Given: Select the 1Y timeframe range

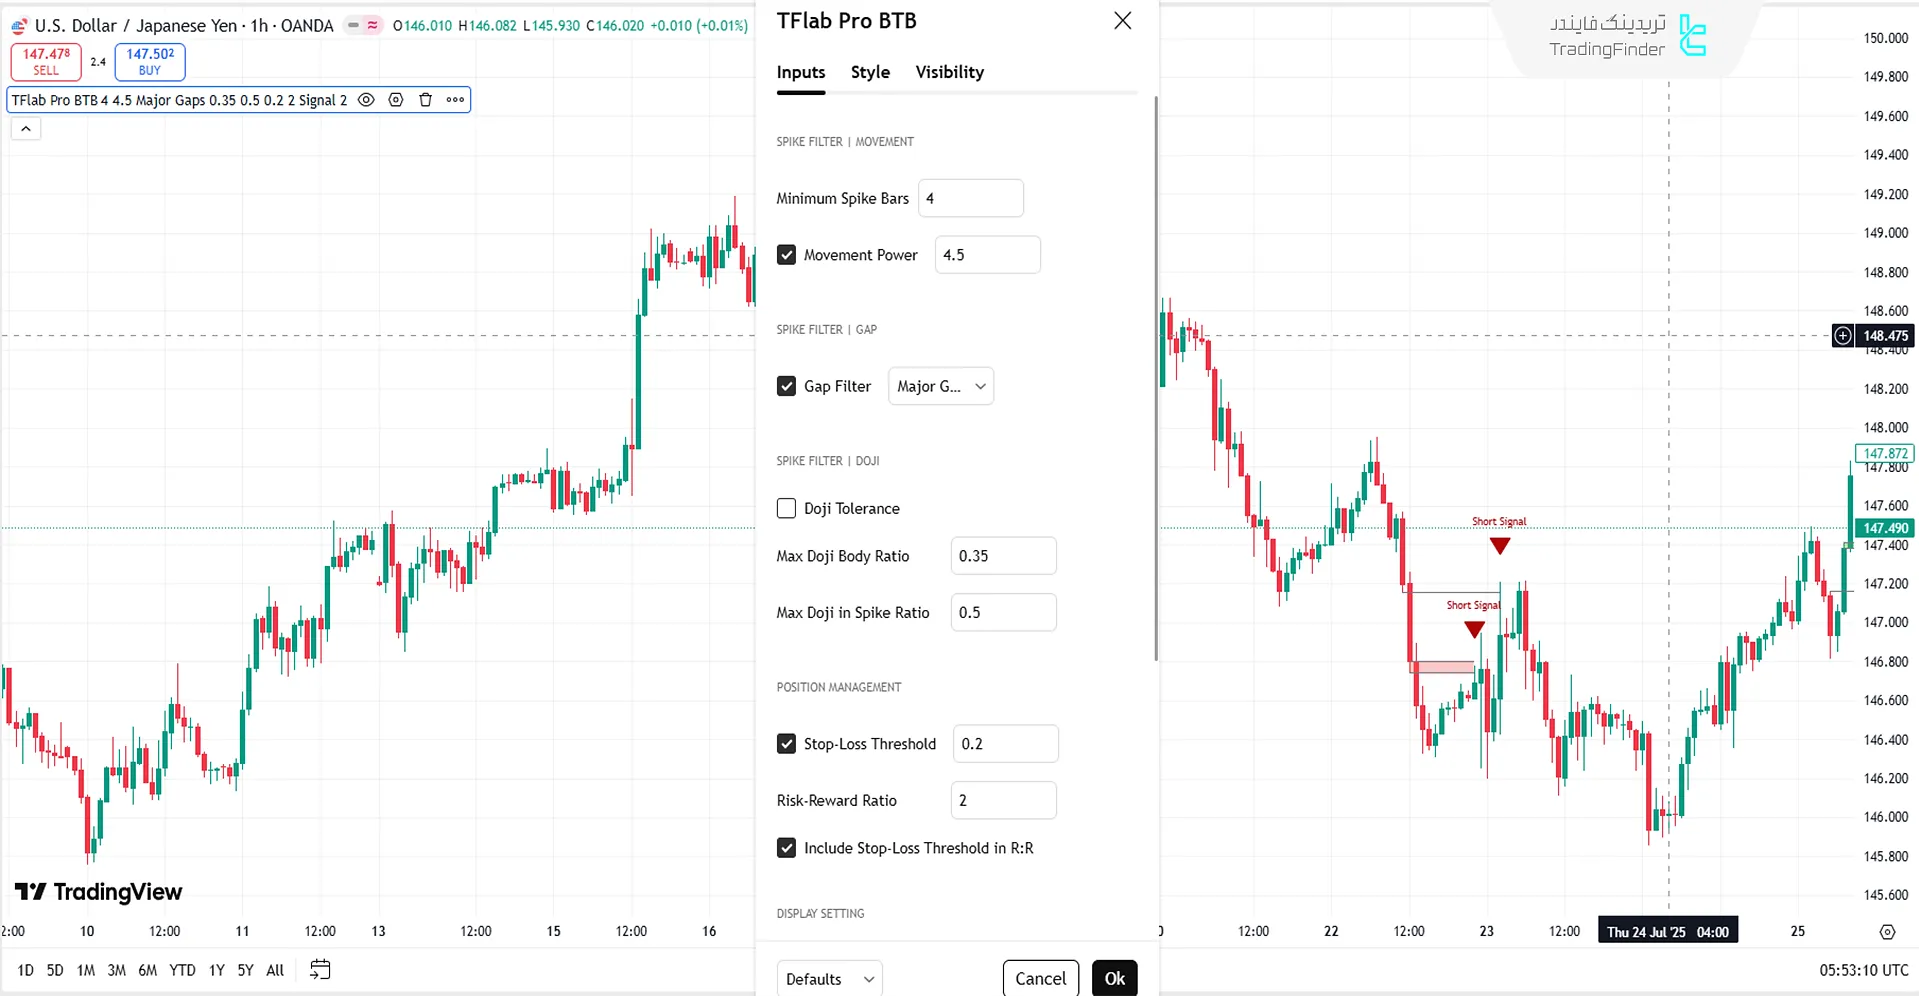Looking at the screenshot, I should 215,969.
